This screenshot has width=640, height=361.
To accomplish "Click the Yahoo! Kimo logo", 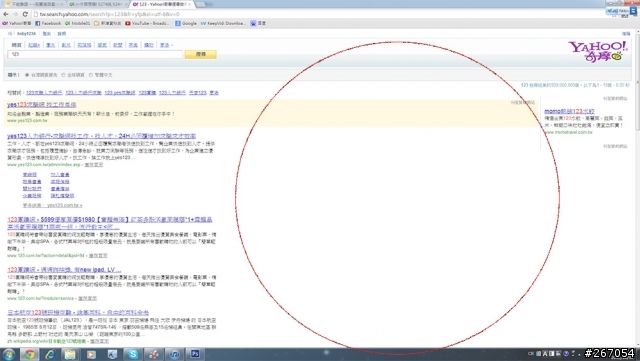I will (x=598, y=51).
